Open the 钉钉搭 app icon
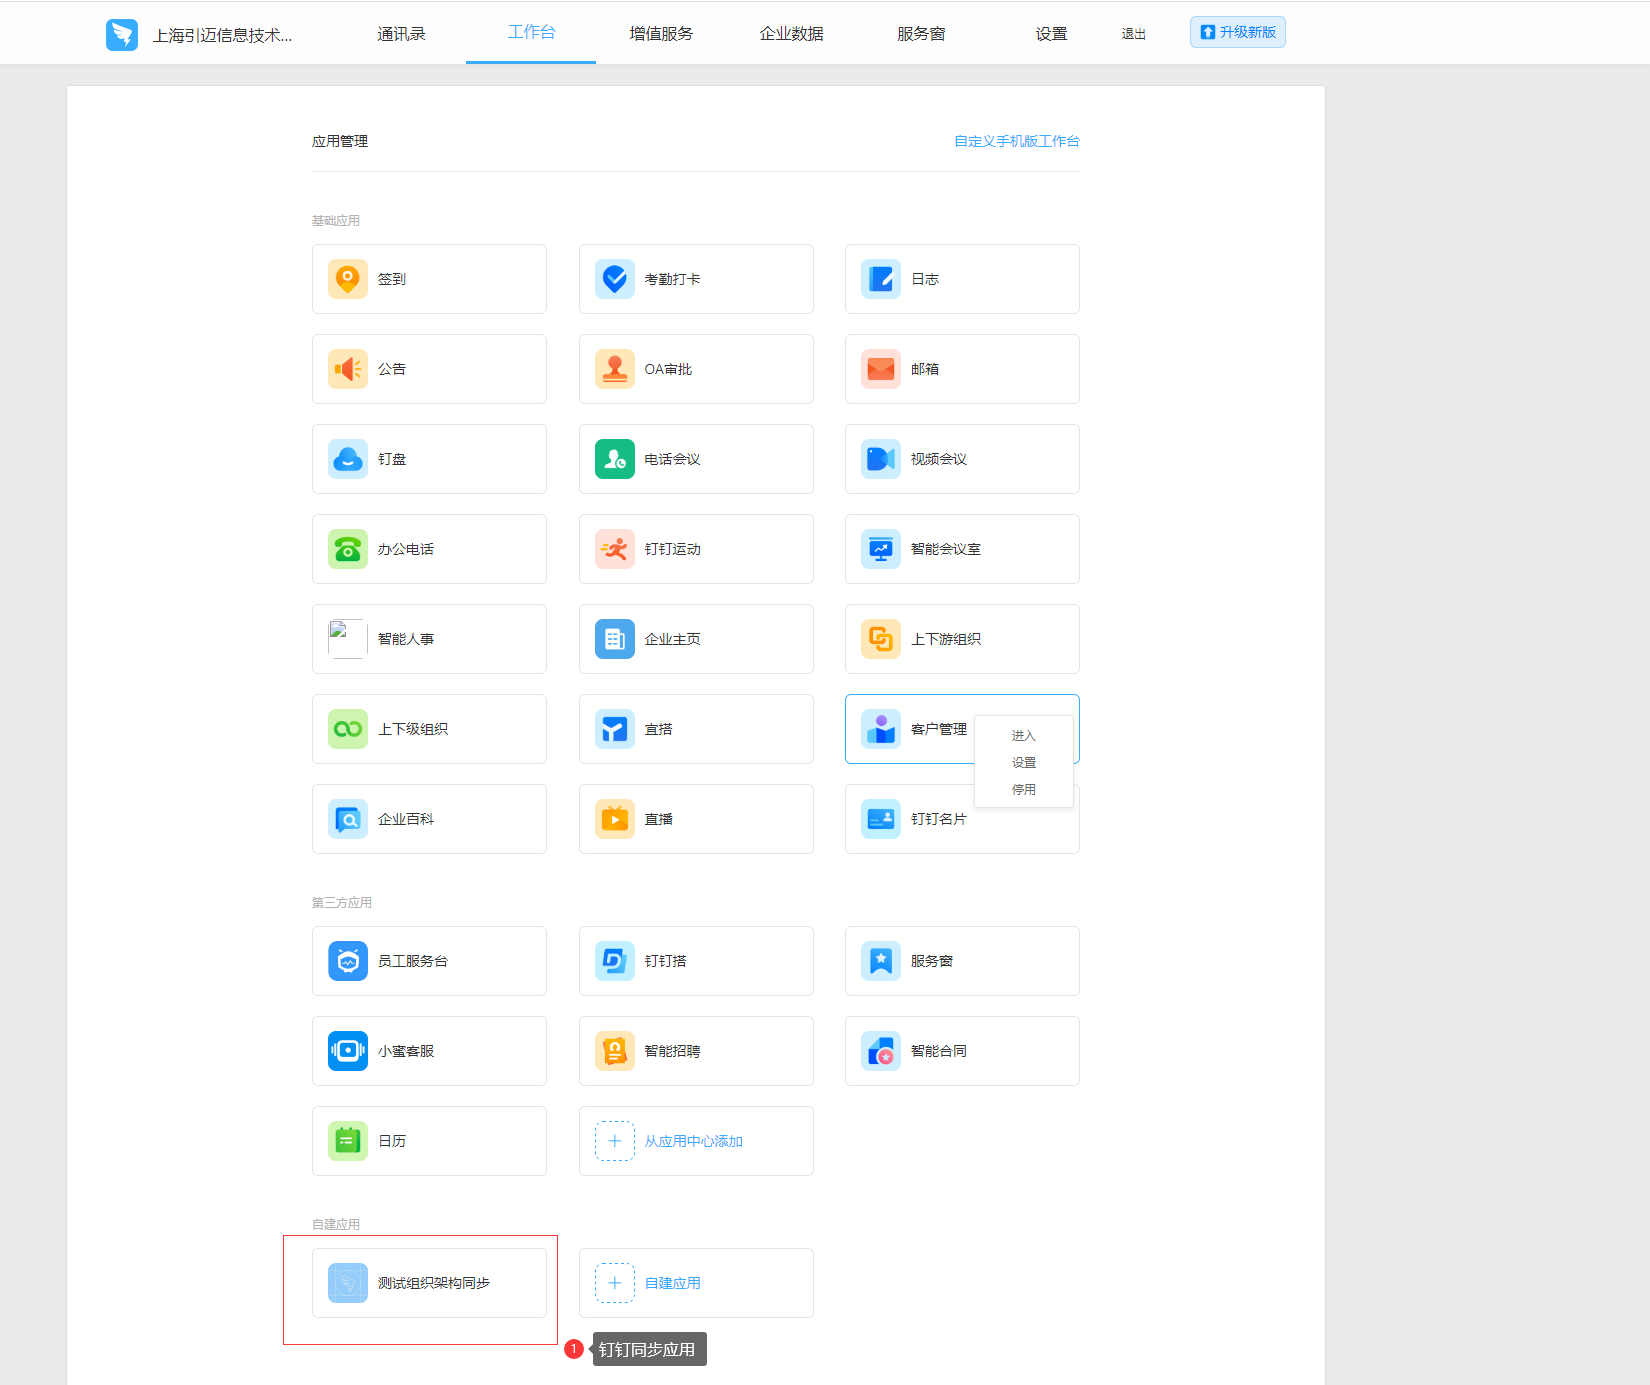Viewport: 1650px width, 1385px height. click(x=615, y=961)
